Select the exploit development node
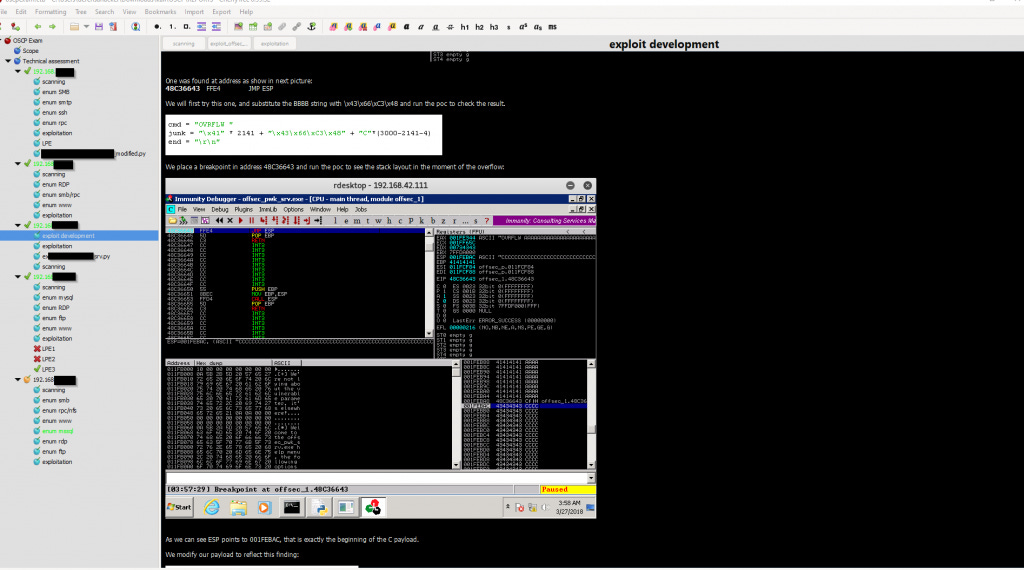 point(68,236)
